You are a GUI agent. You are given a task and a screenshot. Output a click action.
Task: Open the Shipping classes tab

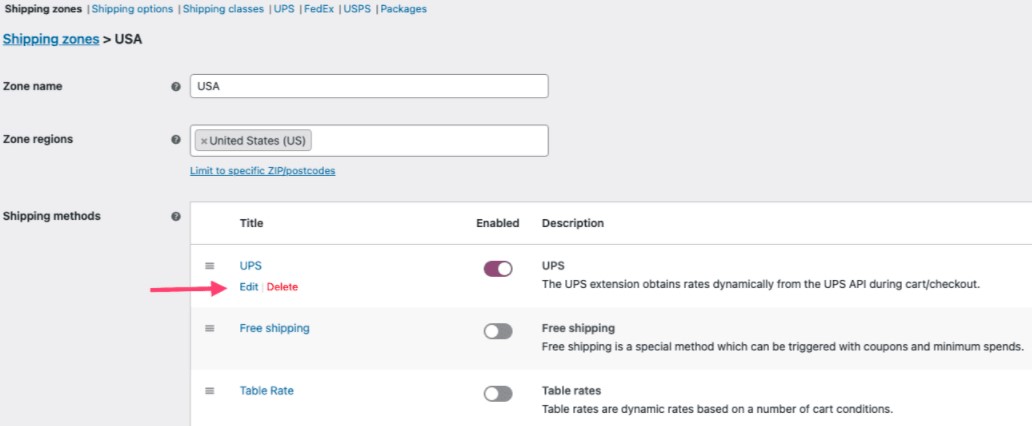point(223,9)
